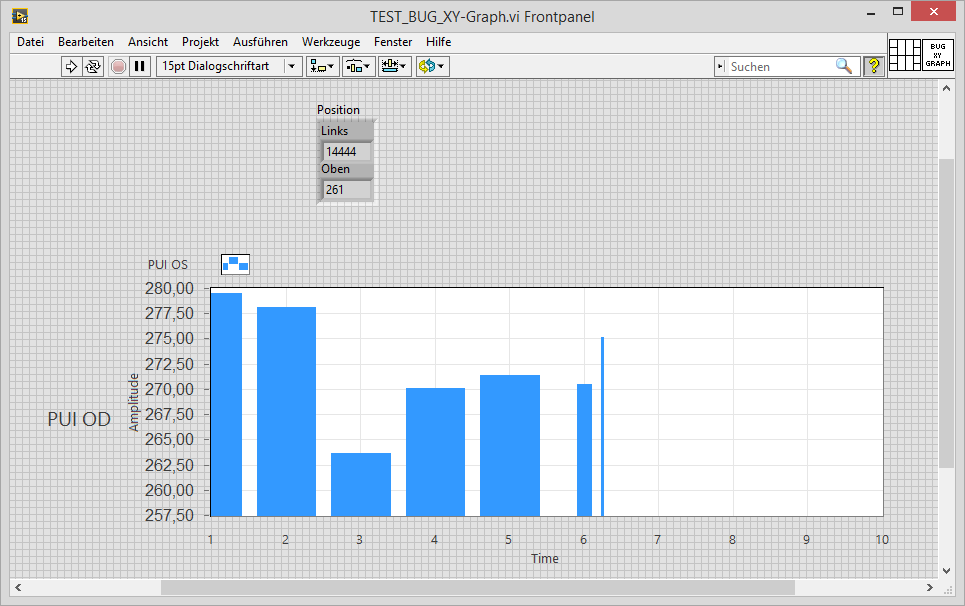
Task: Click the PUI OD label
Action: tap(79, 419)
